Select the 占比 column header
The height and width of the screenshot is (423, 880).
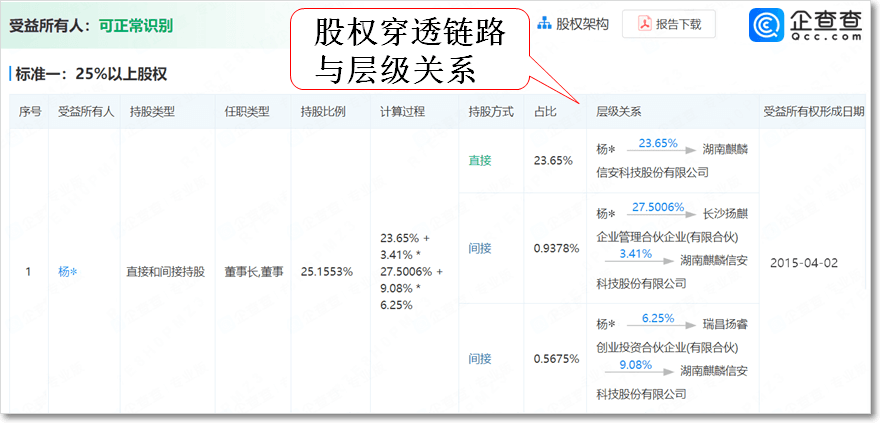pyautogui.click(x=545, y=112)
